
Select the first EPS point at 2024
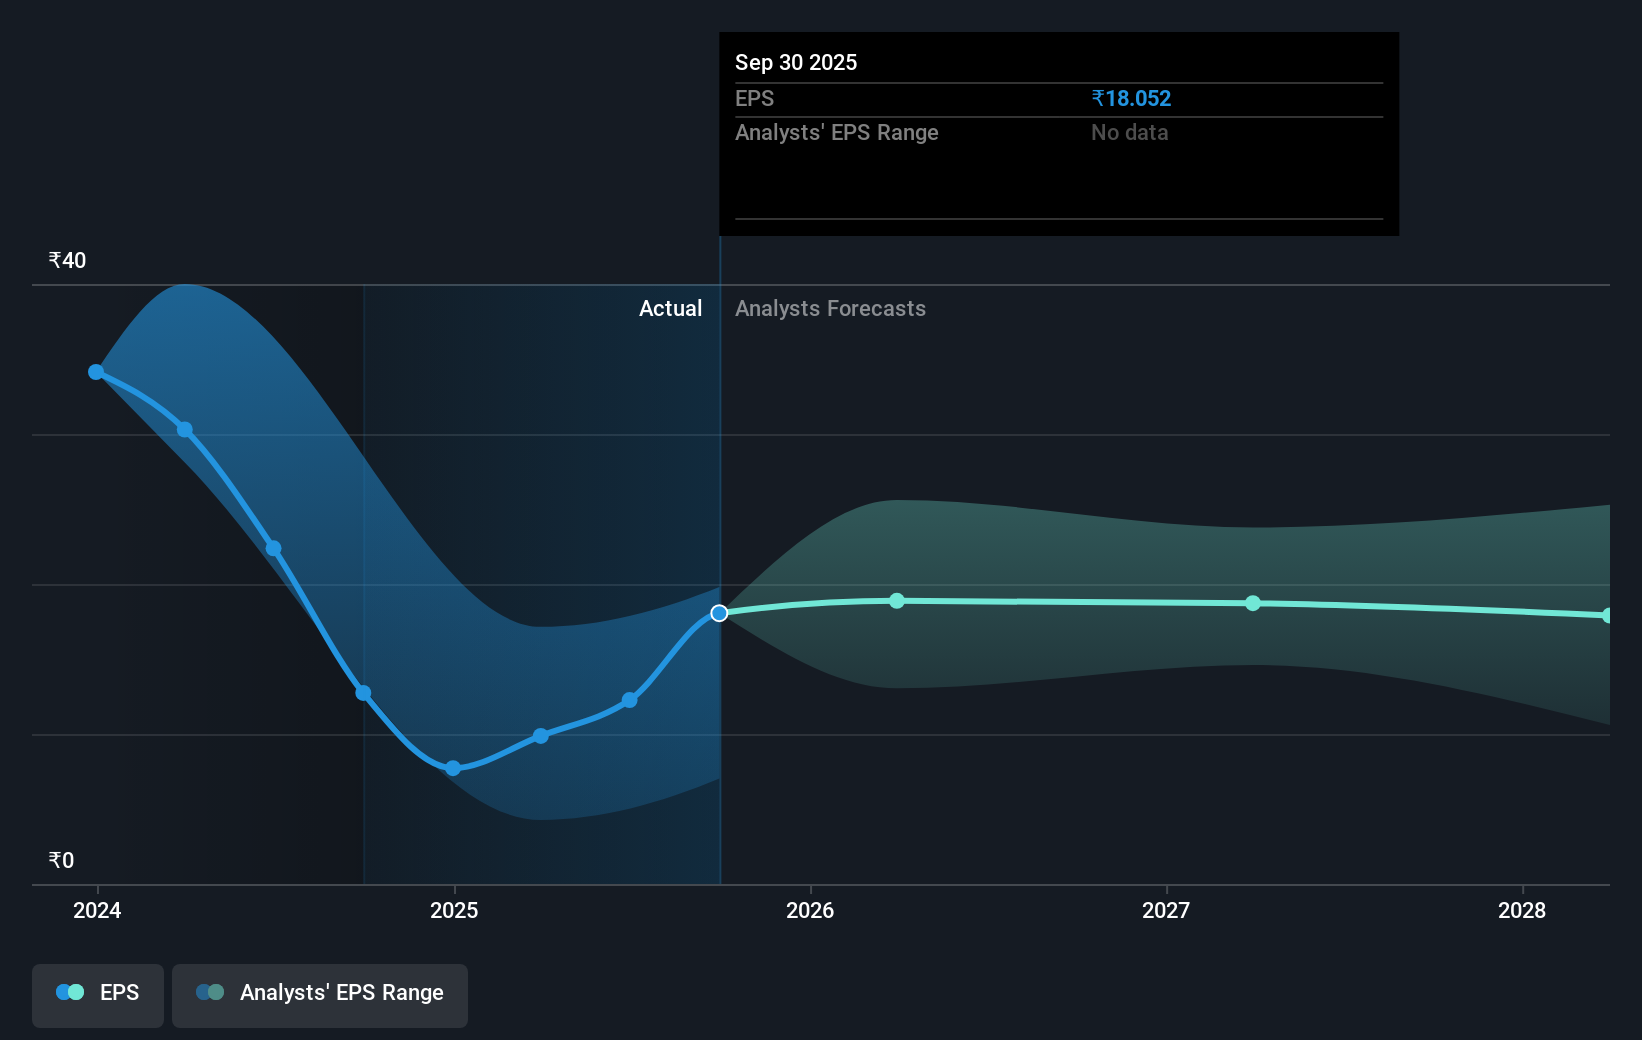point(96,372)
